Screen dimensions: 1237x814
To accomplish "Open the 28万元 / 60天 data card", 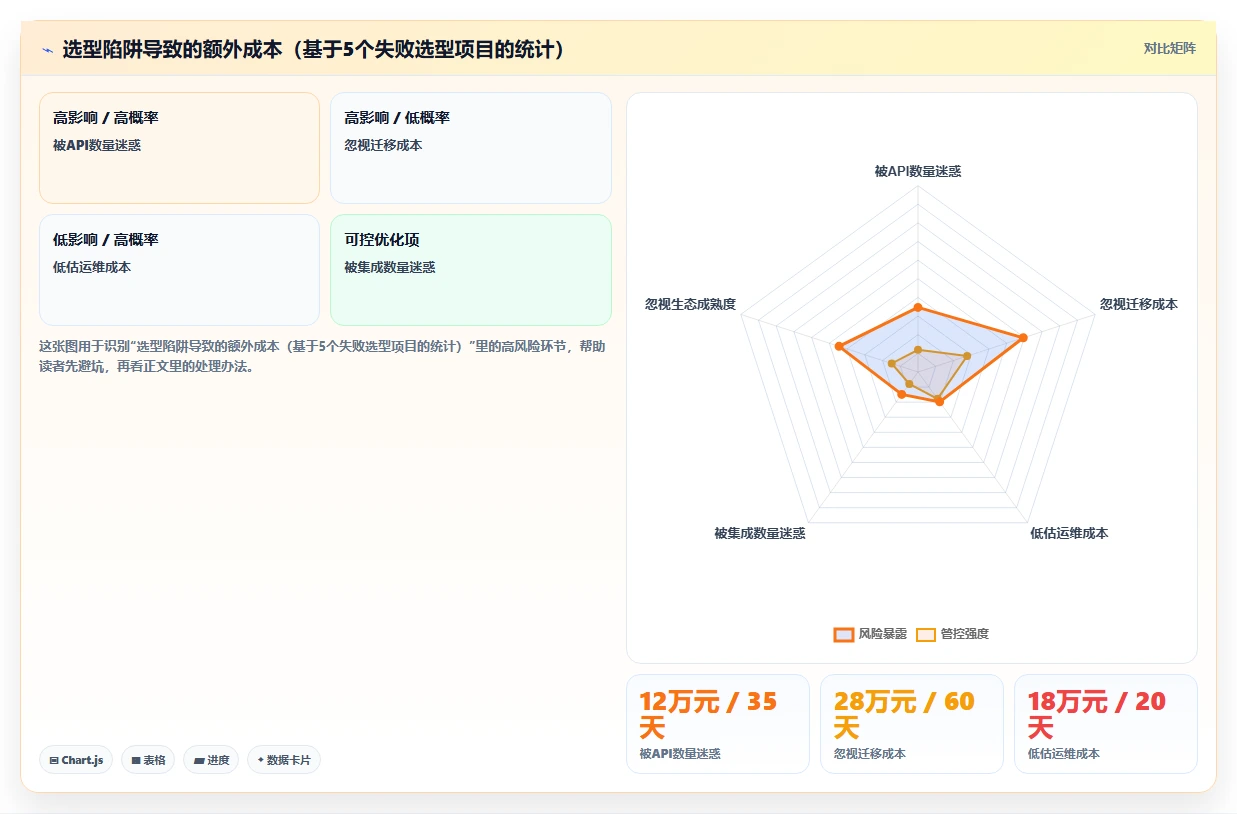I will click(912, 724).
